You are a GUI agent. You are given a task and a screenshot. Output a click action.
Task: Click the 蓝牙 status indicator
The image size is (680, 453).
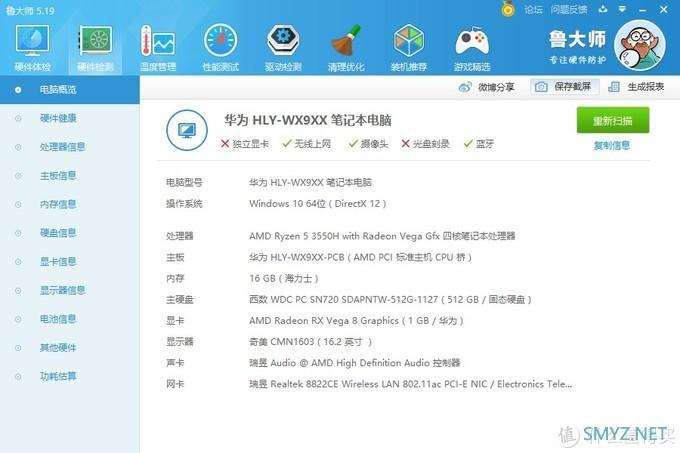[479, 144]
